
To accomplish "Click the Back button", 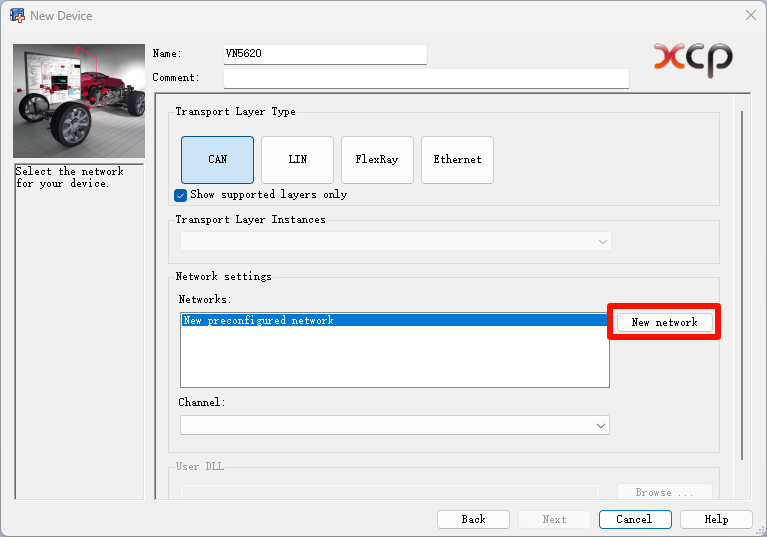I will [x=473, y=519].
